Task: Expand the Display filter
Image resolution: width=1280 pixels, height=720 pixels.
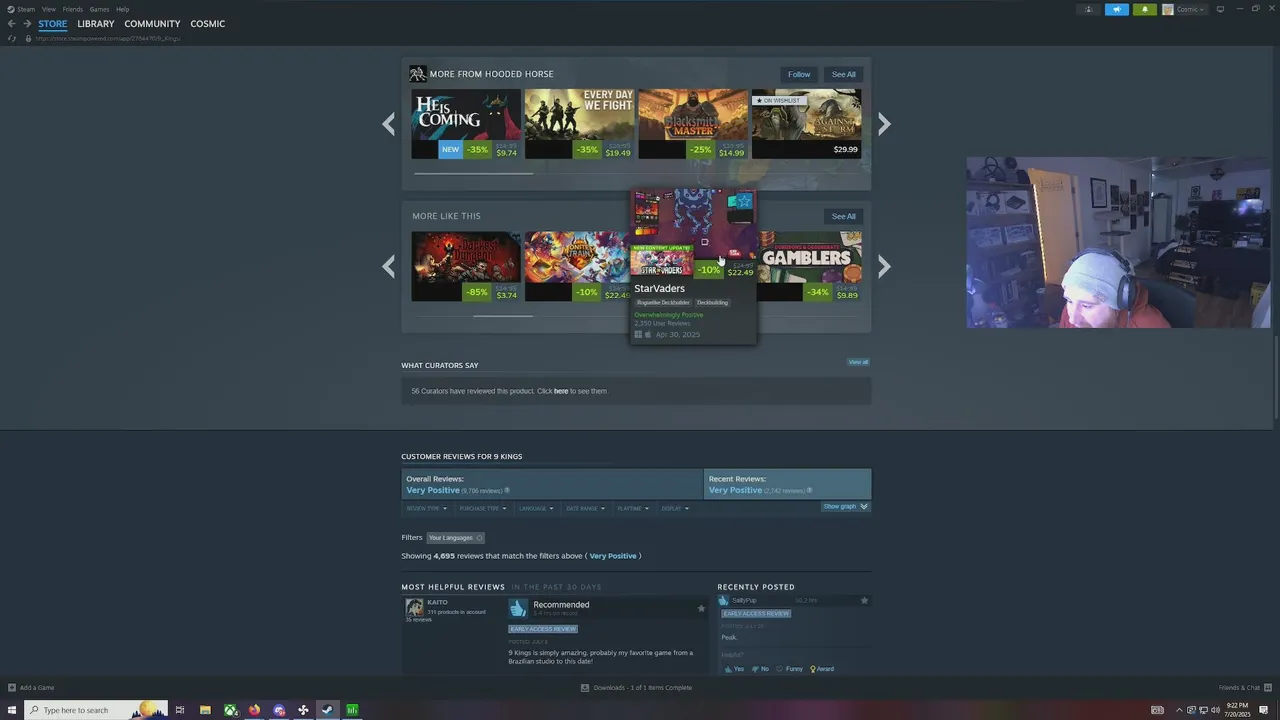Action: pyautogui.click(x=675, y=508)
